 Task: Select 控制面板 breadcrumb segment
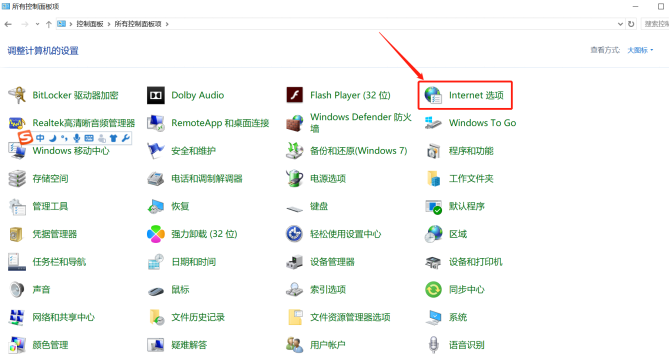90,24
